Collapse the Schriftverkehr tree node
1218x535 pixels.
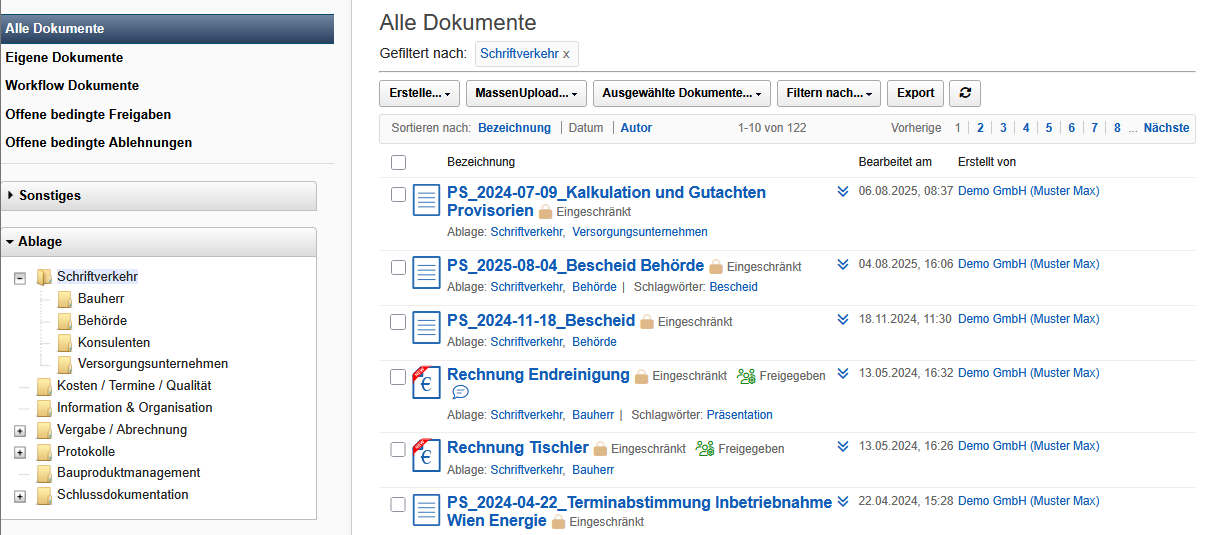[x=20, y=278]
